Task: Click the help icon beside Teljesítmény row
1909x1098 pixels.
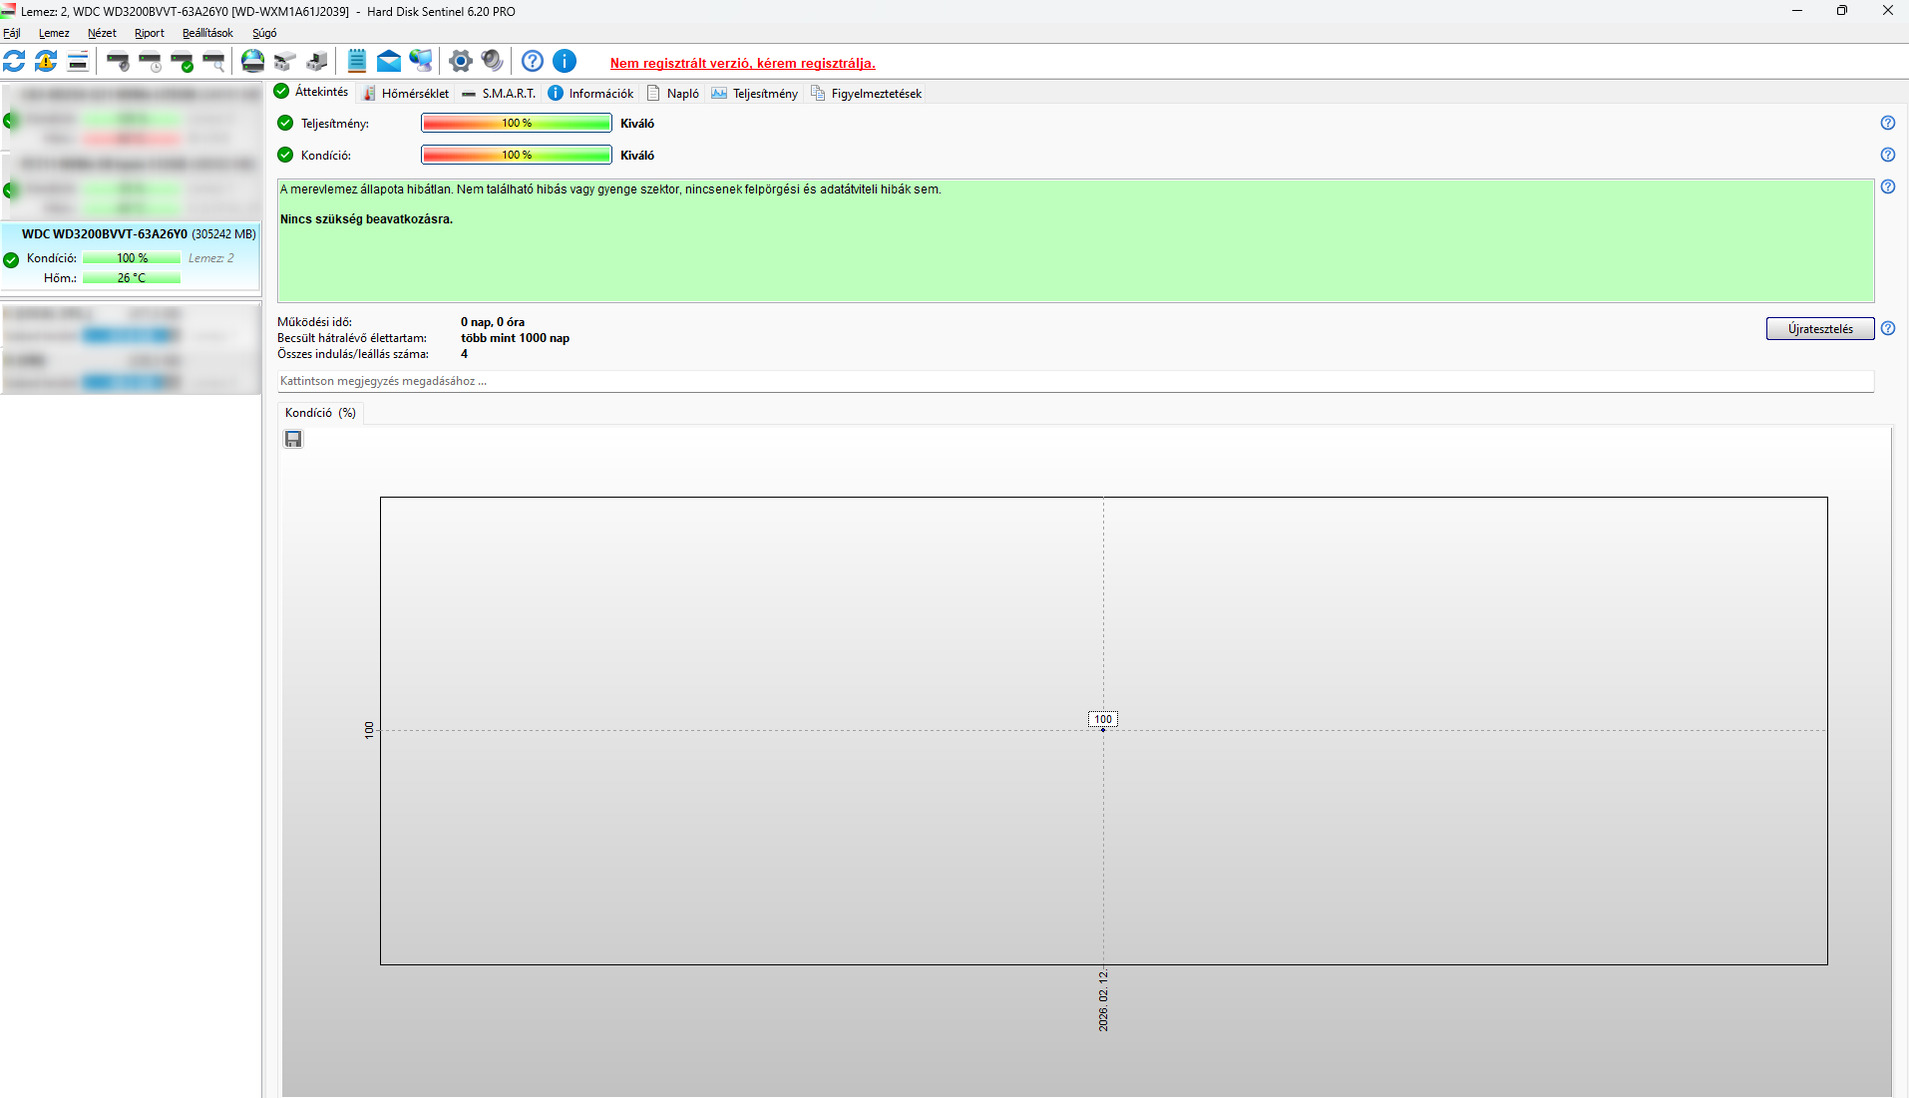Action: pyautogui.click(x=1888, y=123)
